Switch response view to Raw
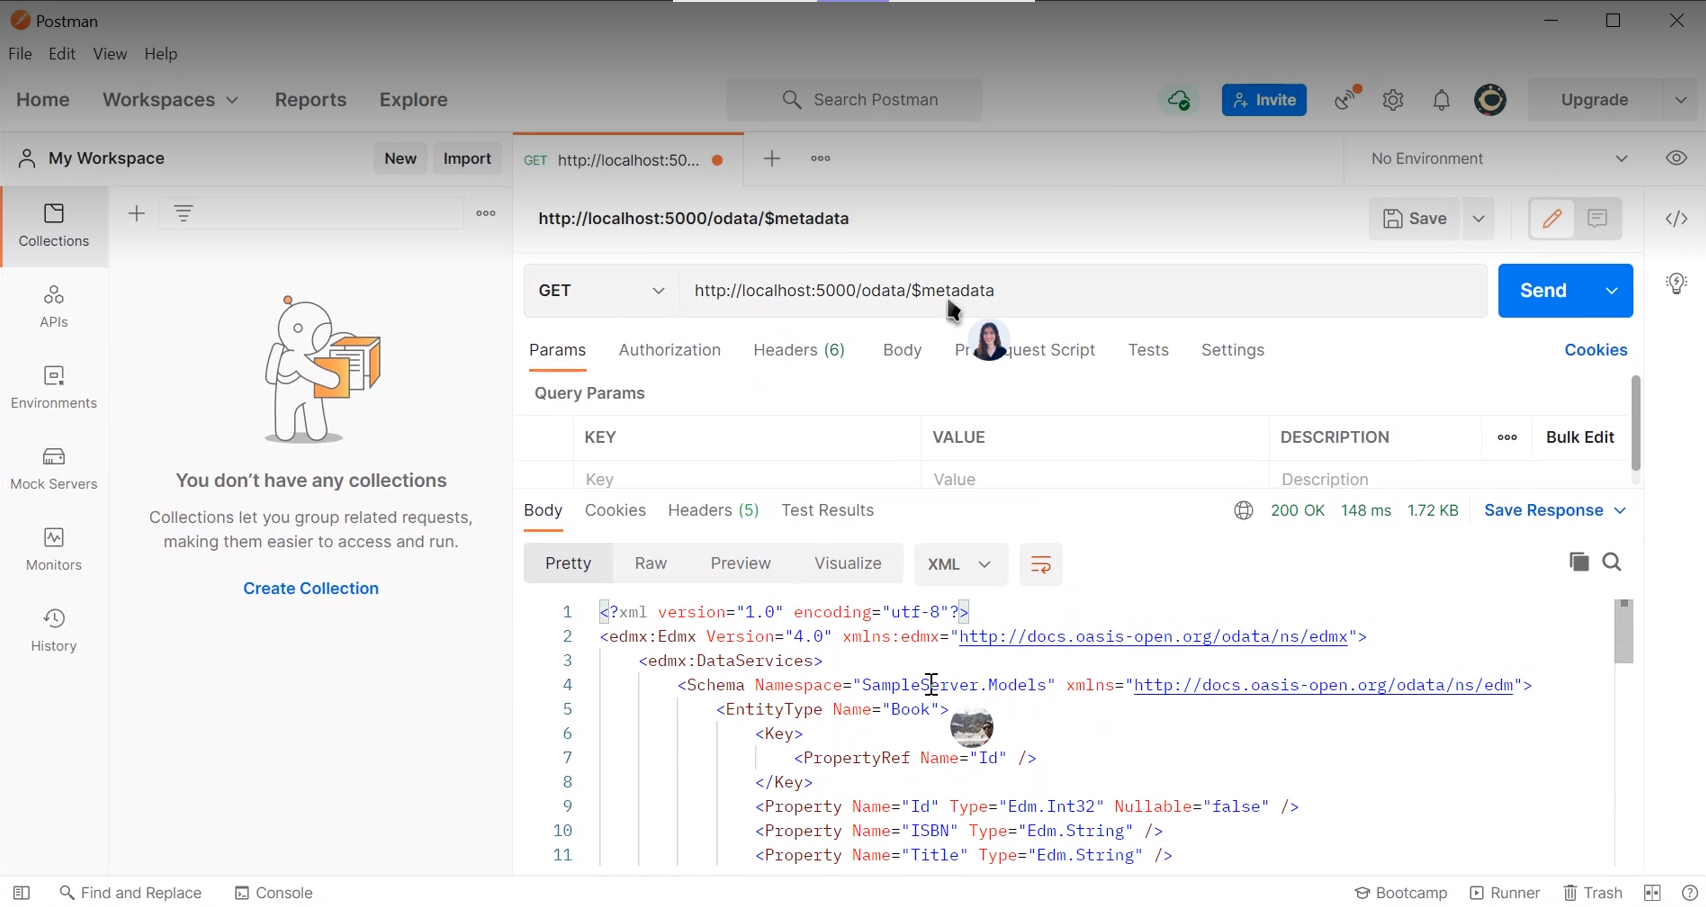Screen dimensions: 1706x907 tap(650, 563)
